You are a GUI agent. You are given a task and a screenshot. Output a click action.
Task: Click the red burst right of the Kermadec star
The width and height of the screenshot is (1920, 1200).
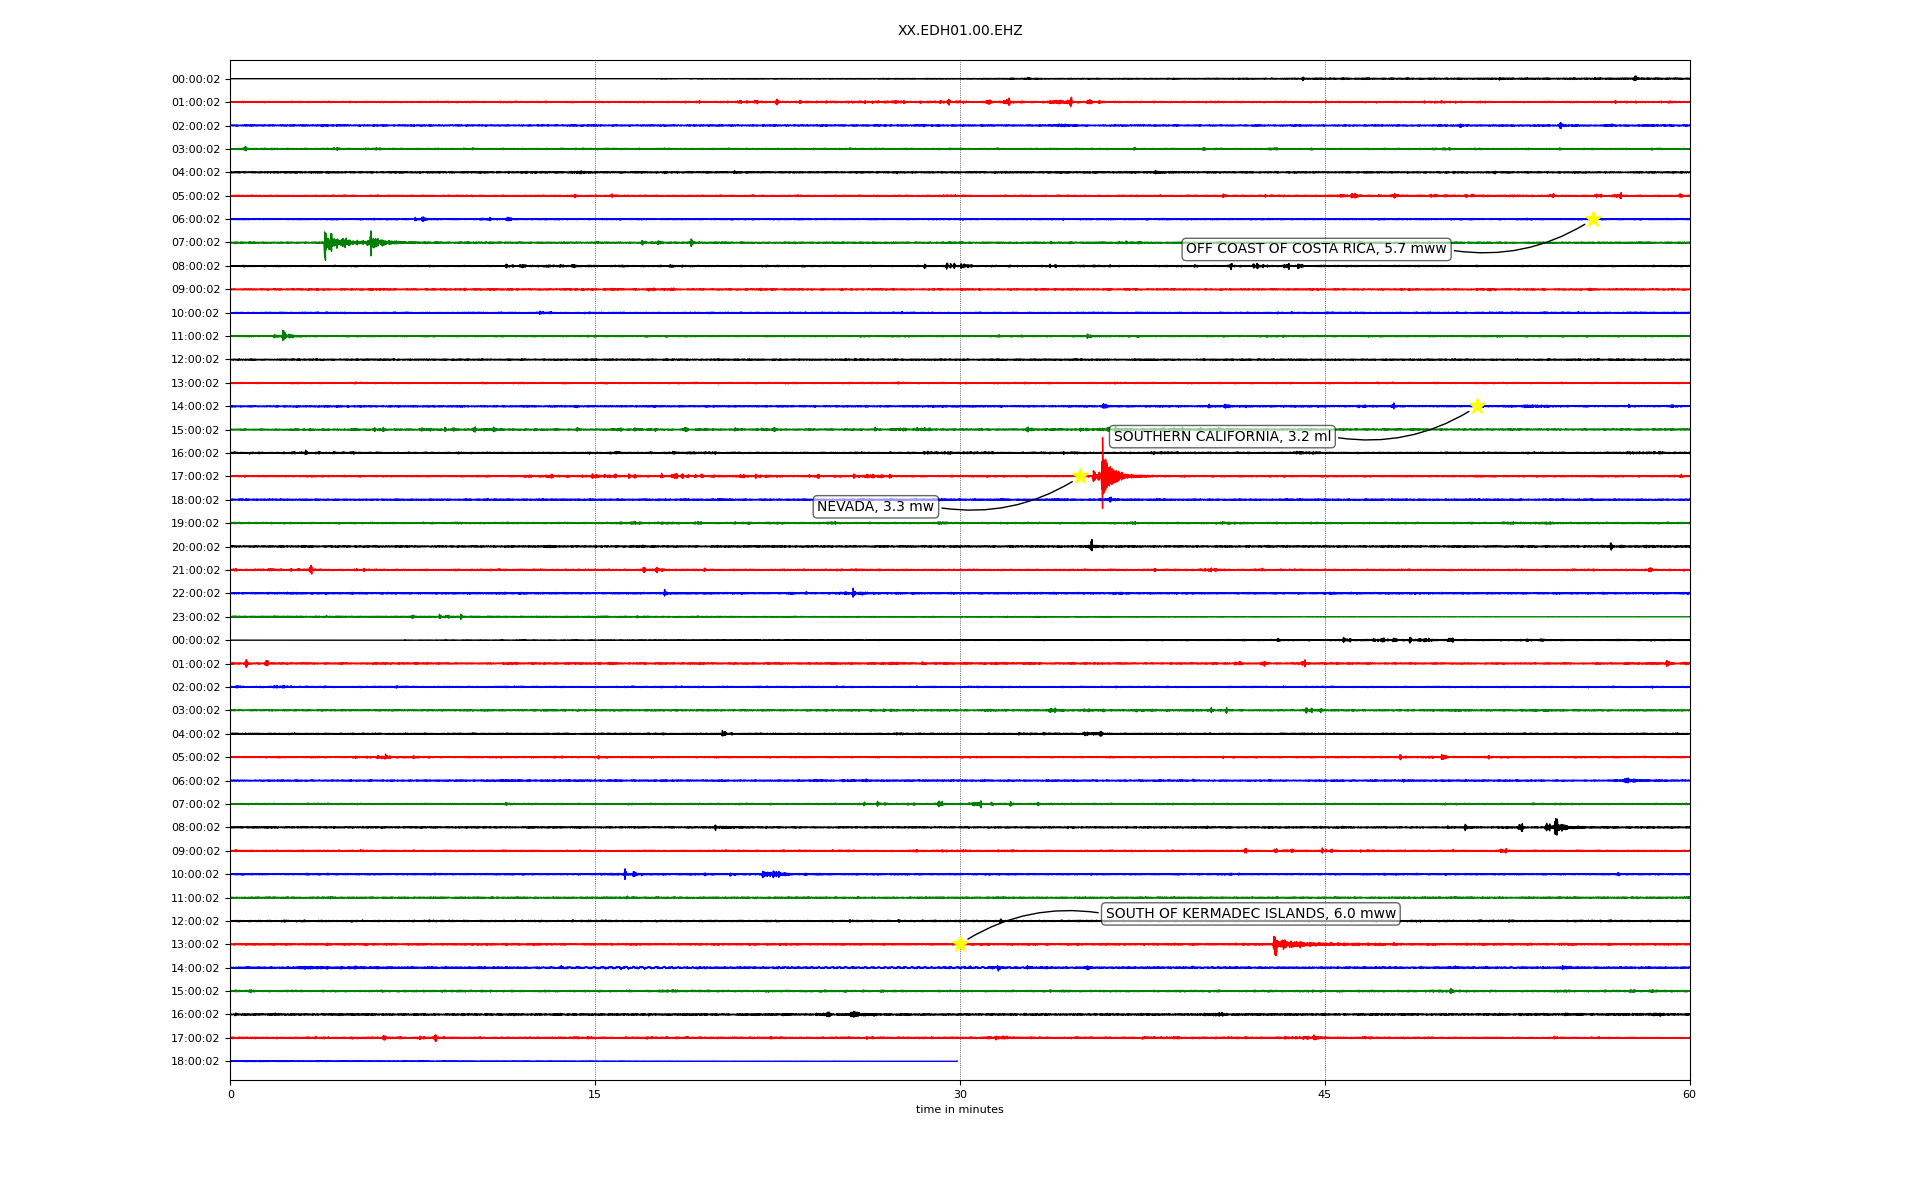[x=1278, y=944]
